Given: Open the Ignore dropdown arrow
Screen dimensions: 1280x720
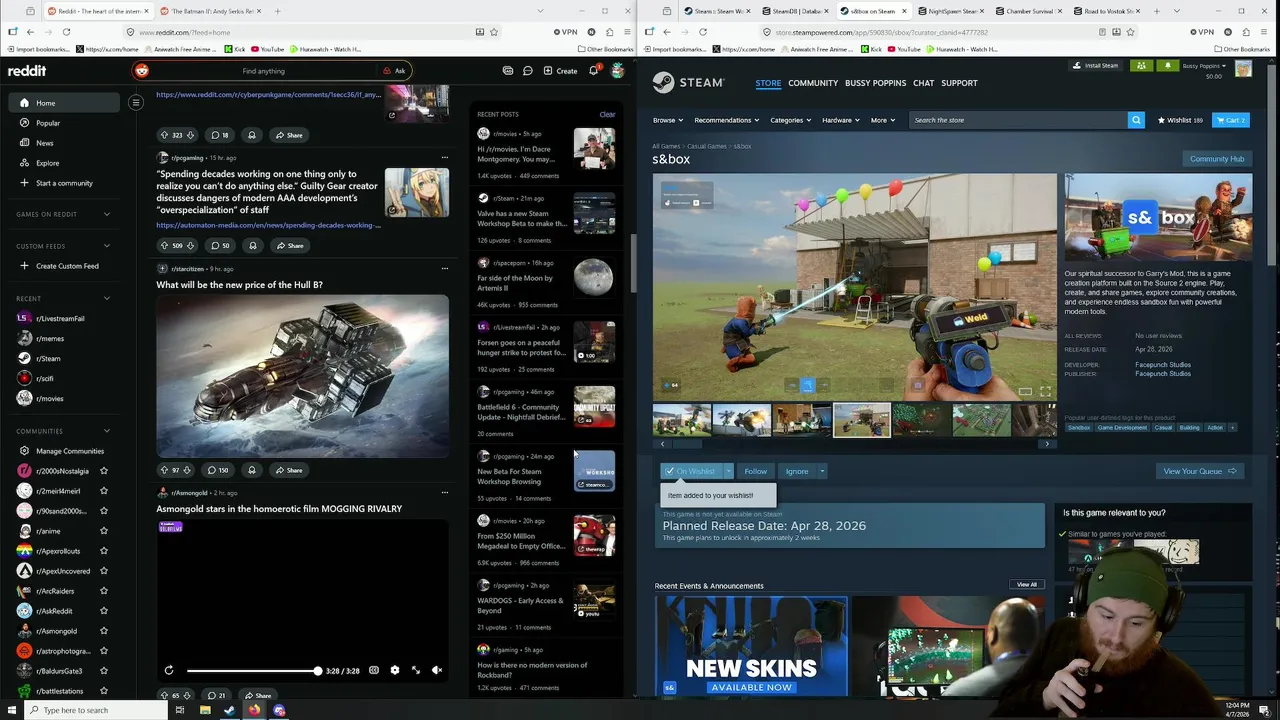Looking at the screenshot, I should (822, 471).
